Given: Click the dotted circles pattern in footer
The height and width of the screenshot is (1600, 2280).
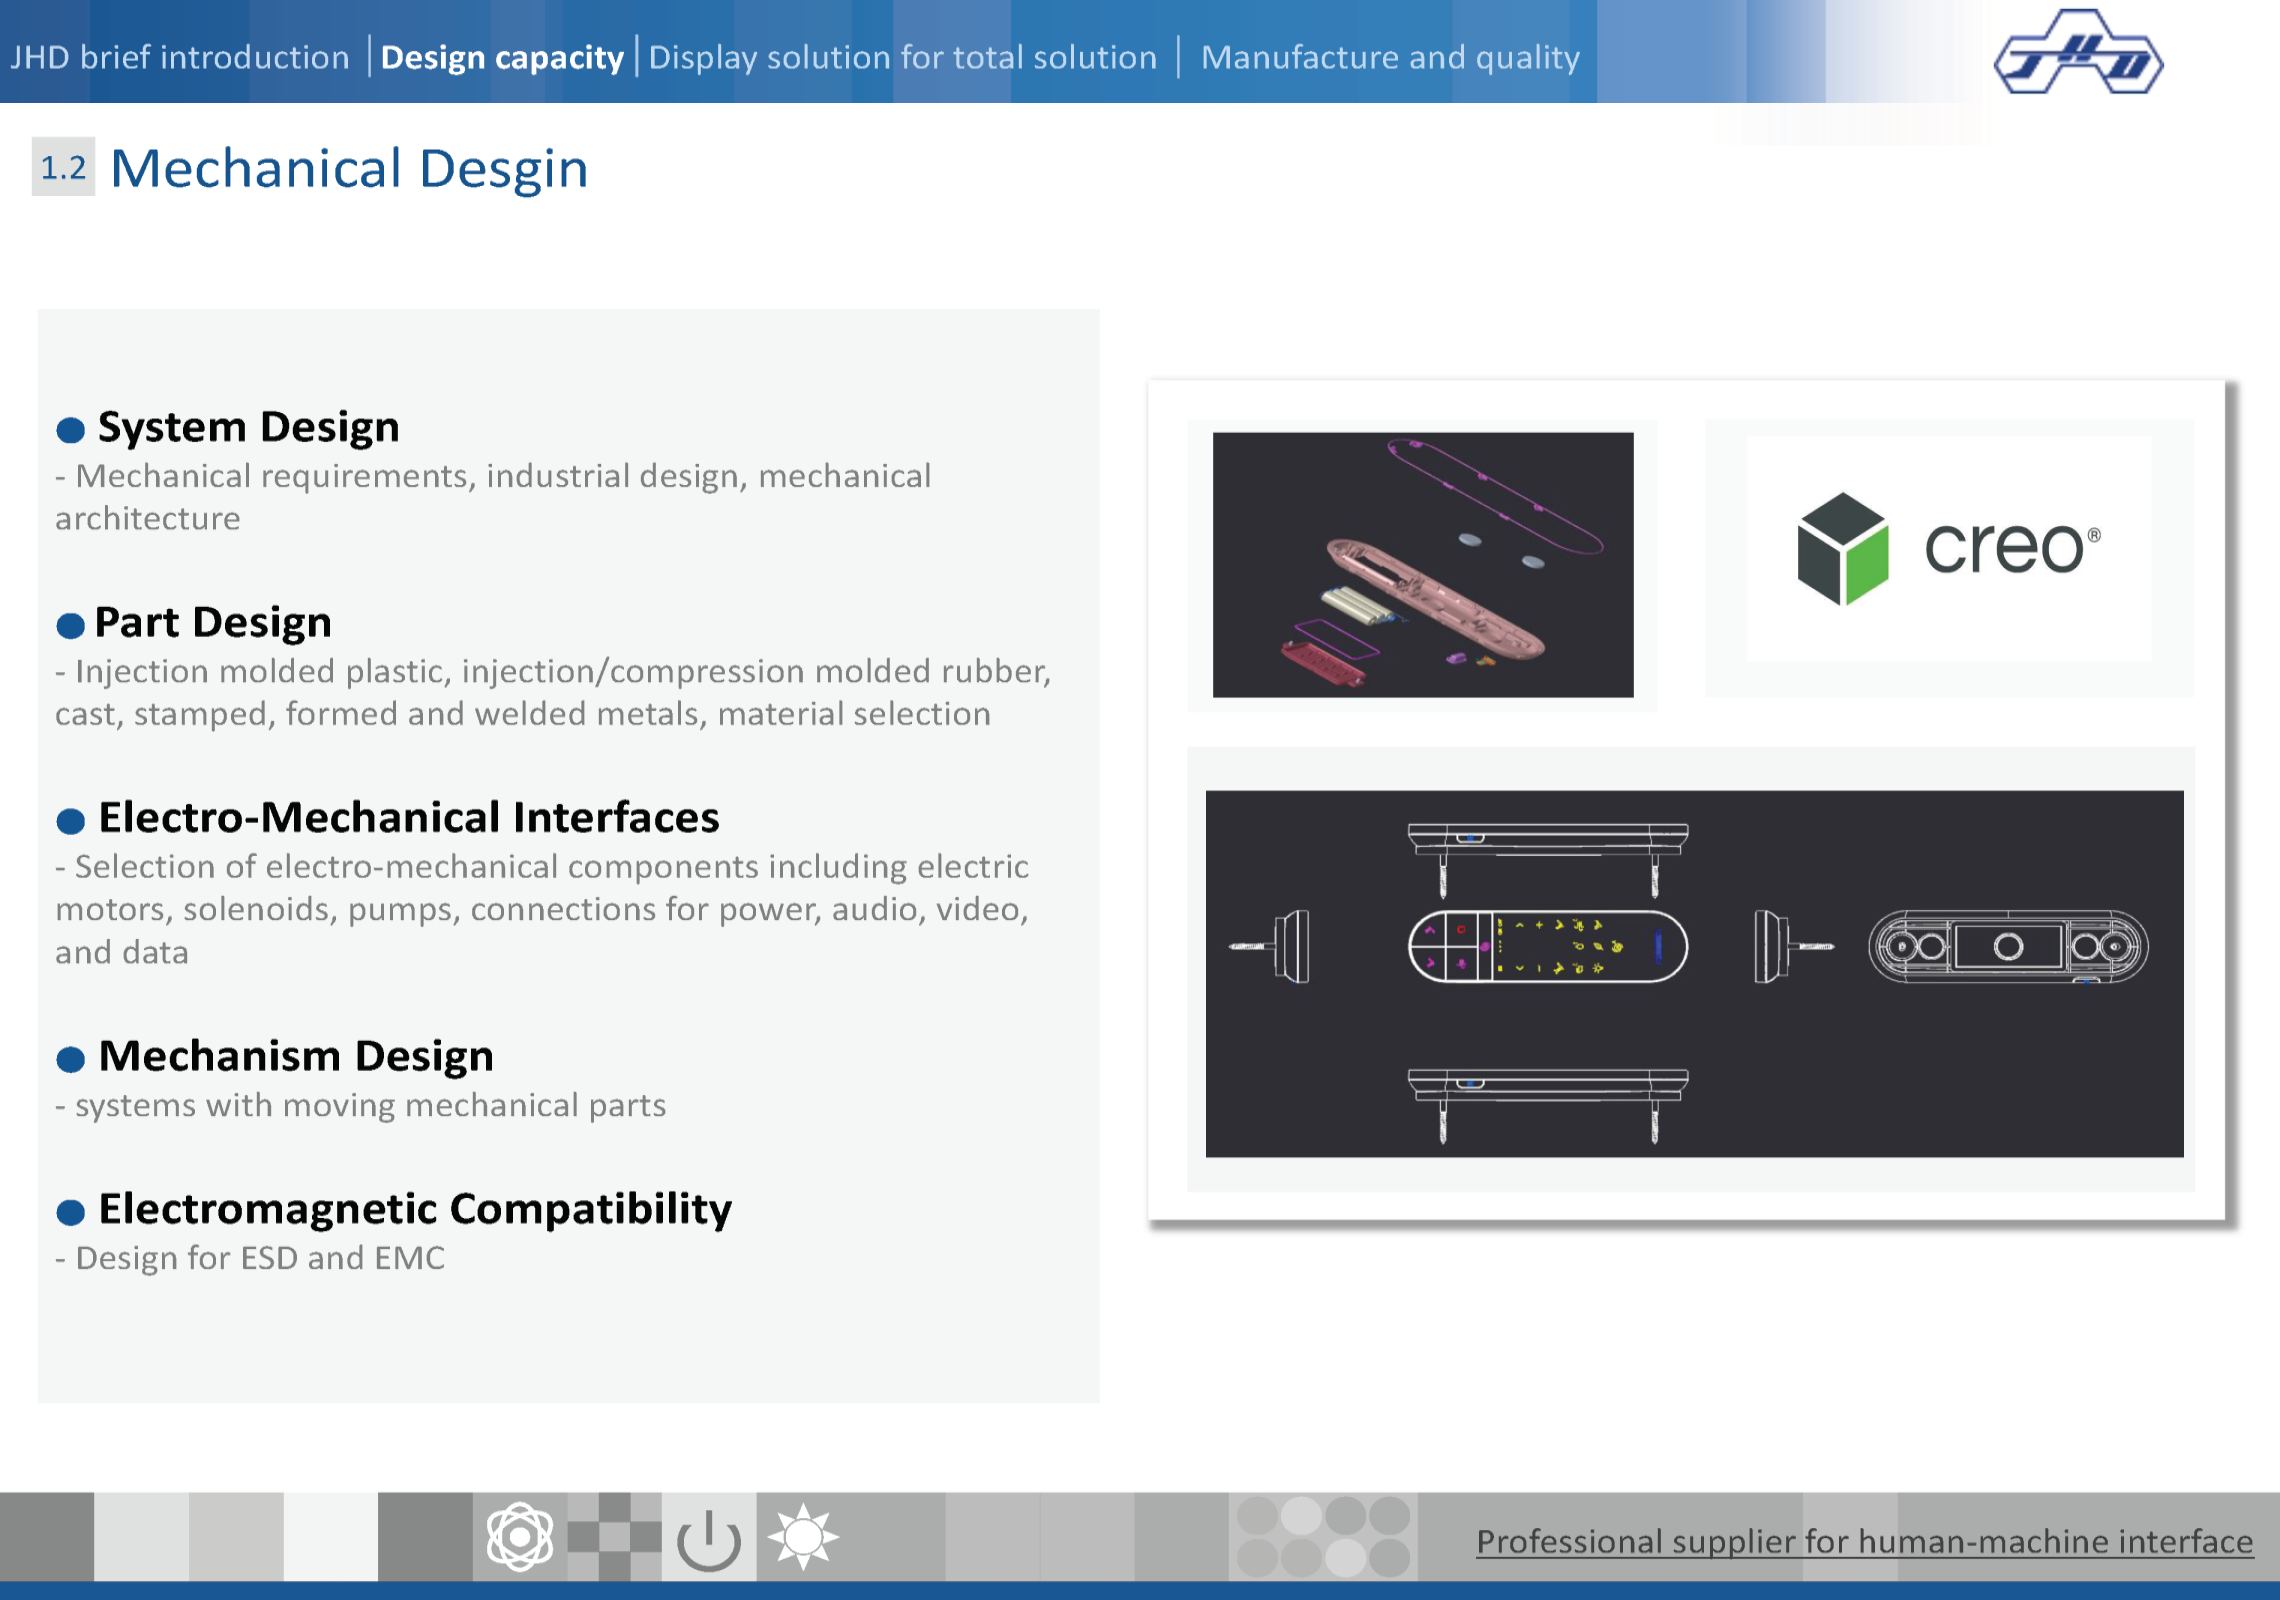Looking at the screenshot, I should click(1322, 1537).
